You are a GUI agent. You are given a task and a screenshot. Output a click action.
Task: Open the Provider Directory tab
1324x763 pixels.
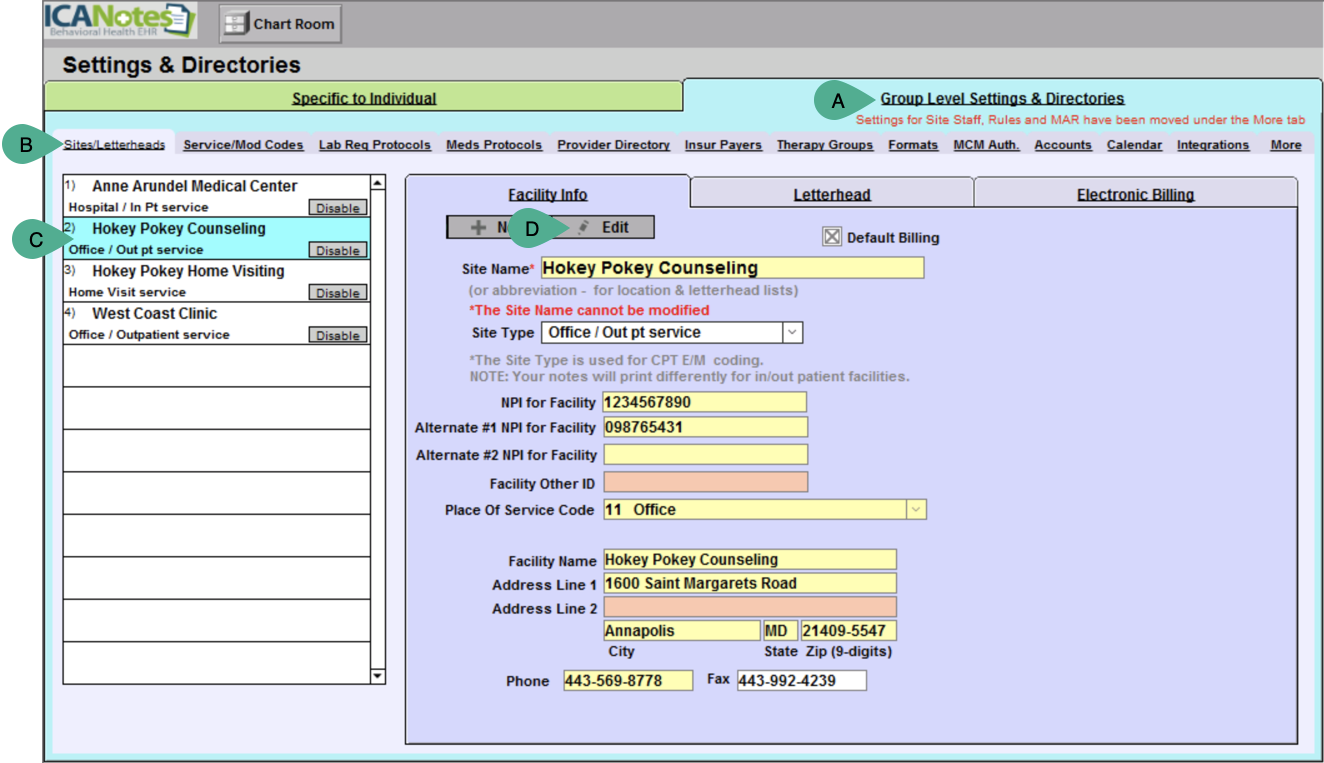(x=613, y=145)
